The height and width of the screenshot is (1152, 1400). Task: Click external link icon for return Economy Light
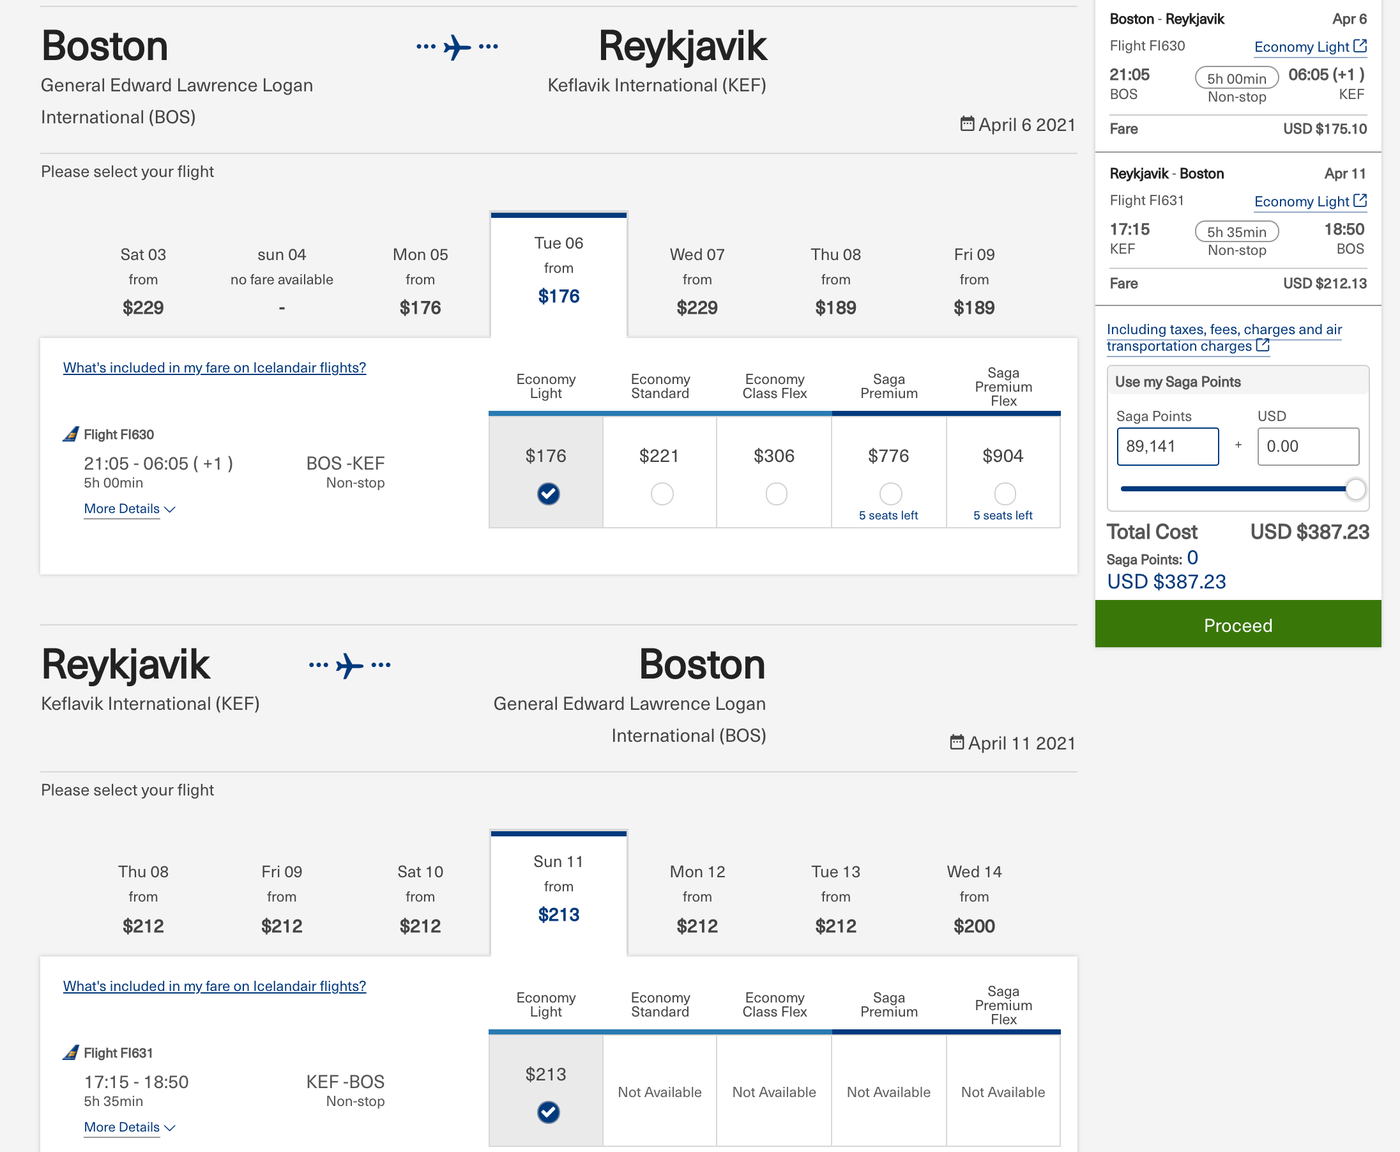point(1360,201)
